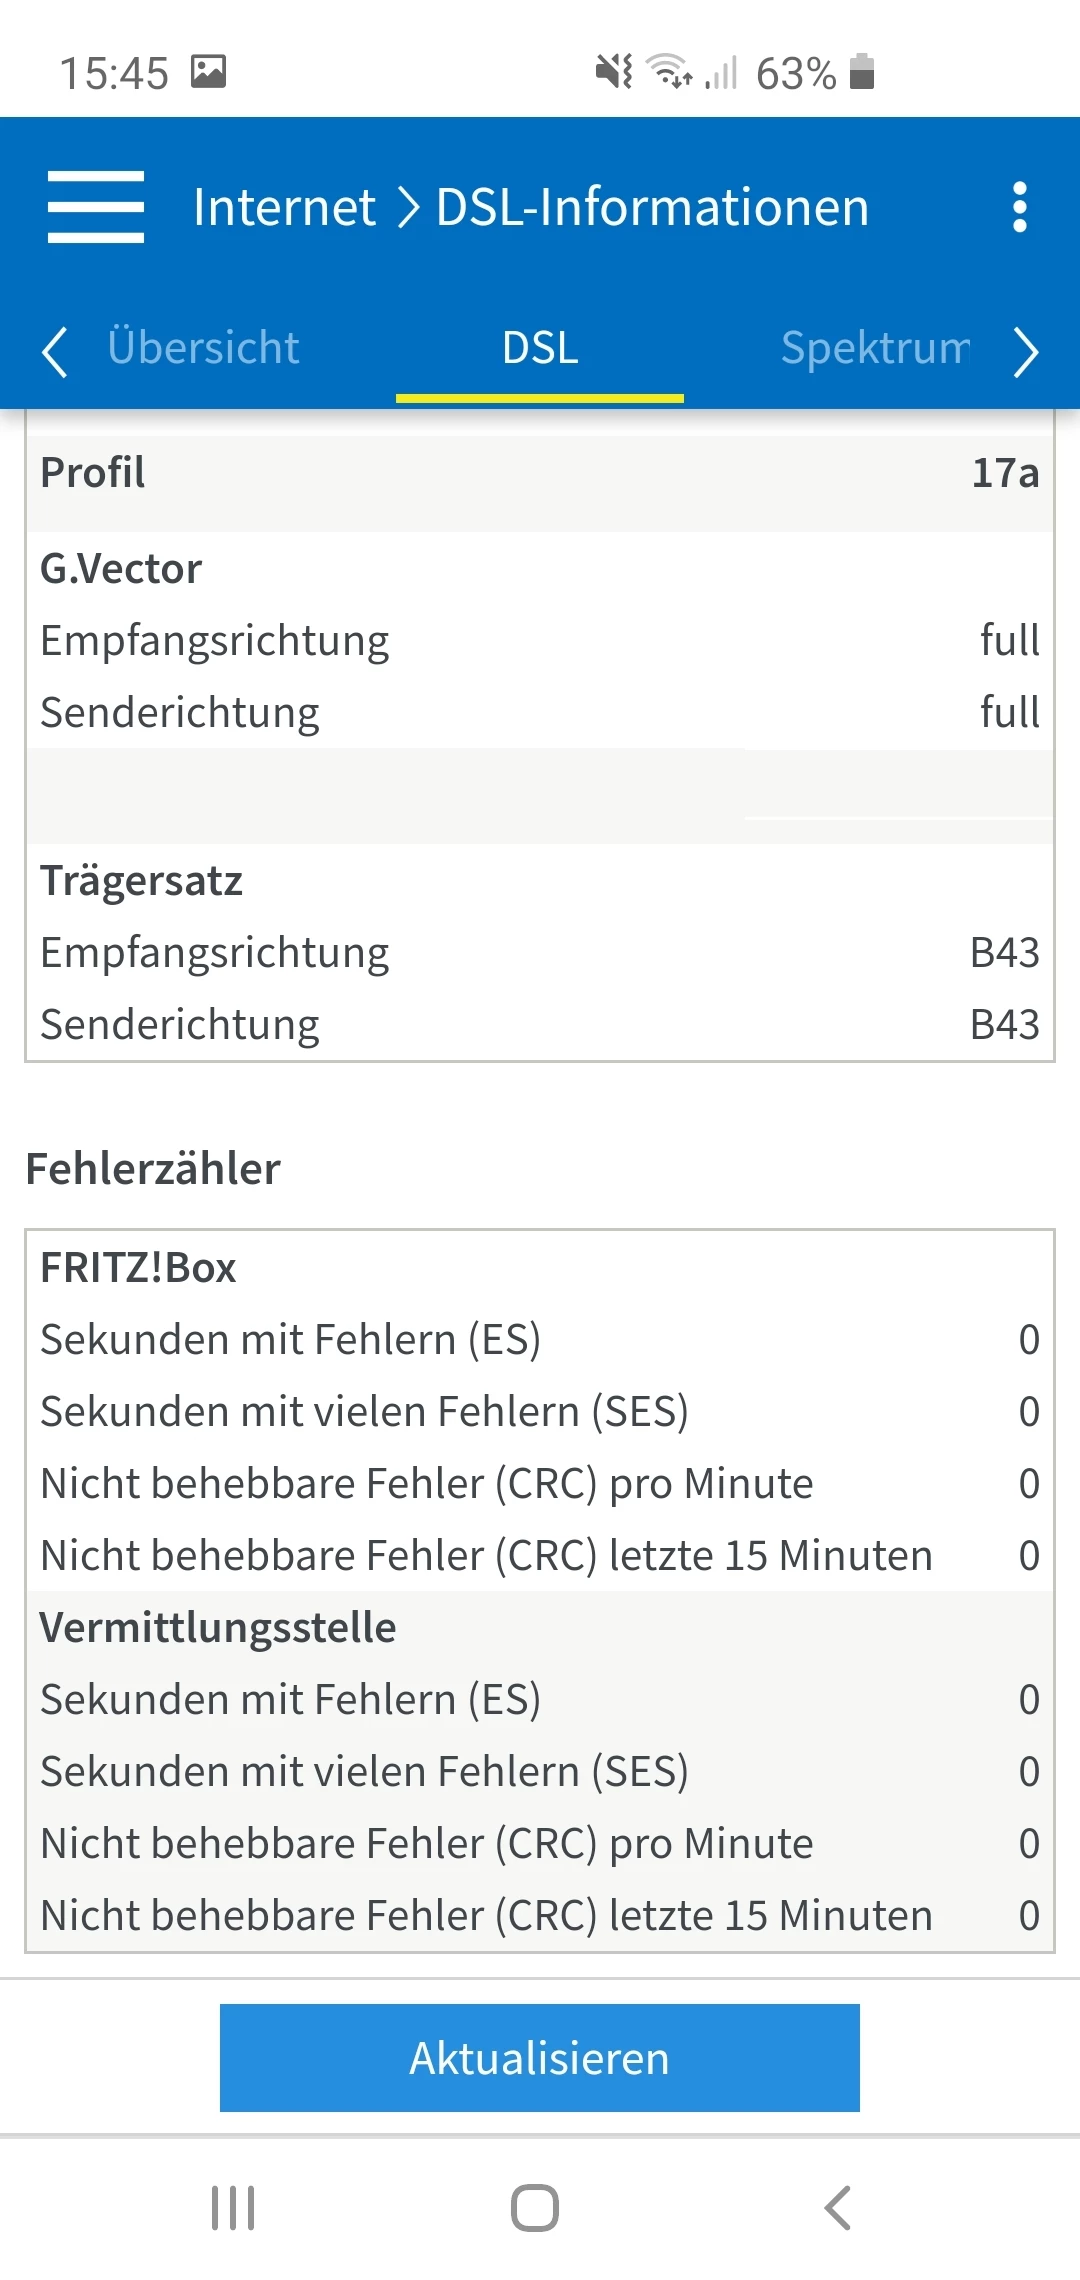Tap the muted sound status icon

click(x=613, y=72)
